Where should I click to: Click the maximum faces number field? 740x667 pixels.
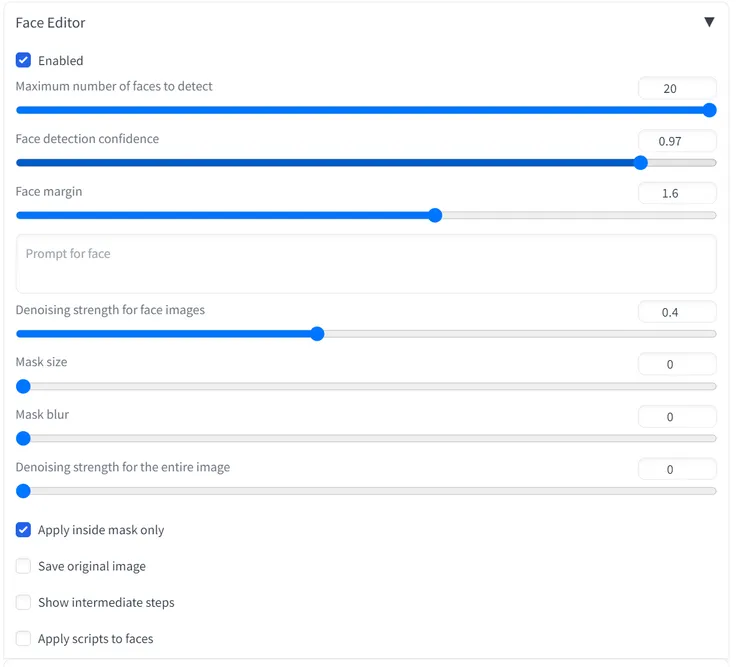pos(677,88)
